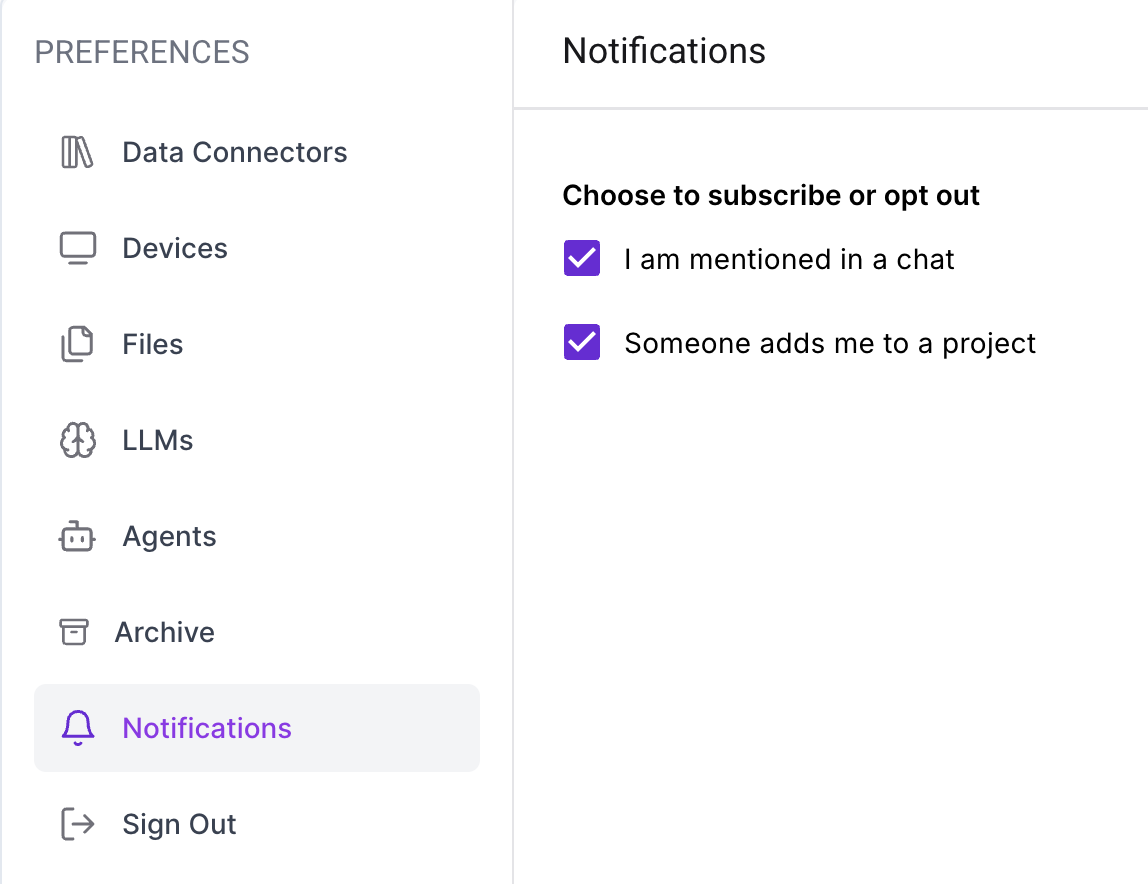Click the "Someone adds me to a project" label
Viewport: 1148px width, 884px height.
pos(830,343)
